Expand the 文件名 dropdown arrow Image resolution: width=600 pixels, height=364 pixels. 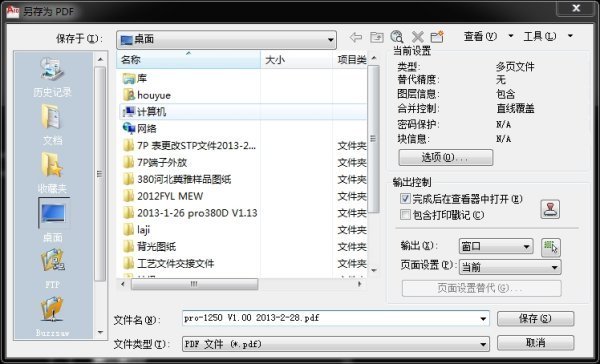point(483,318)
